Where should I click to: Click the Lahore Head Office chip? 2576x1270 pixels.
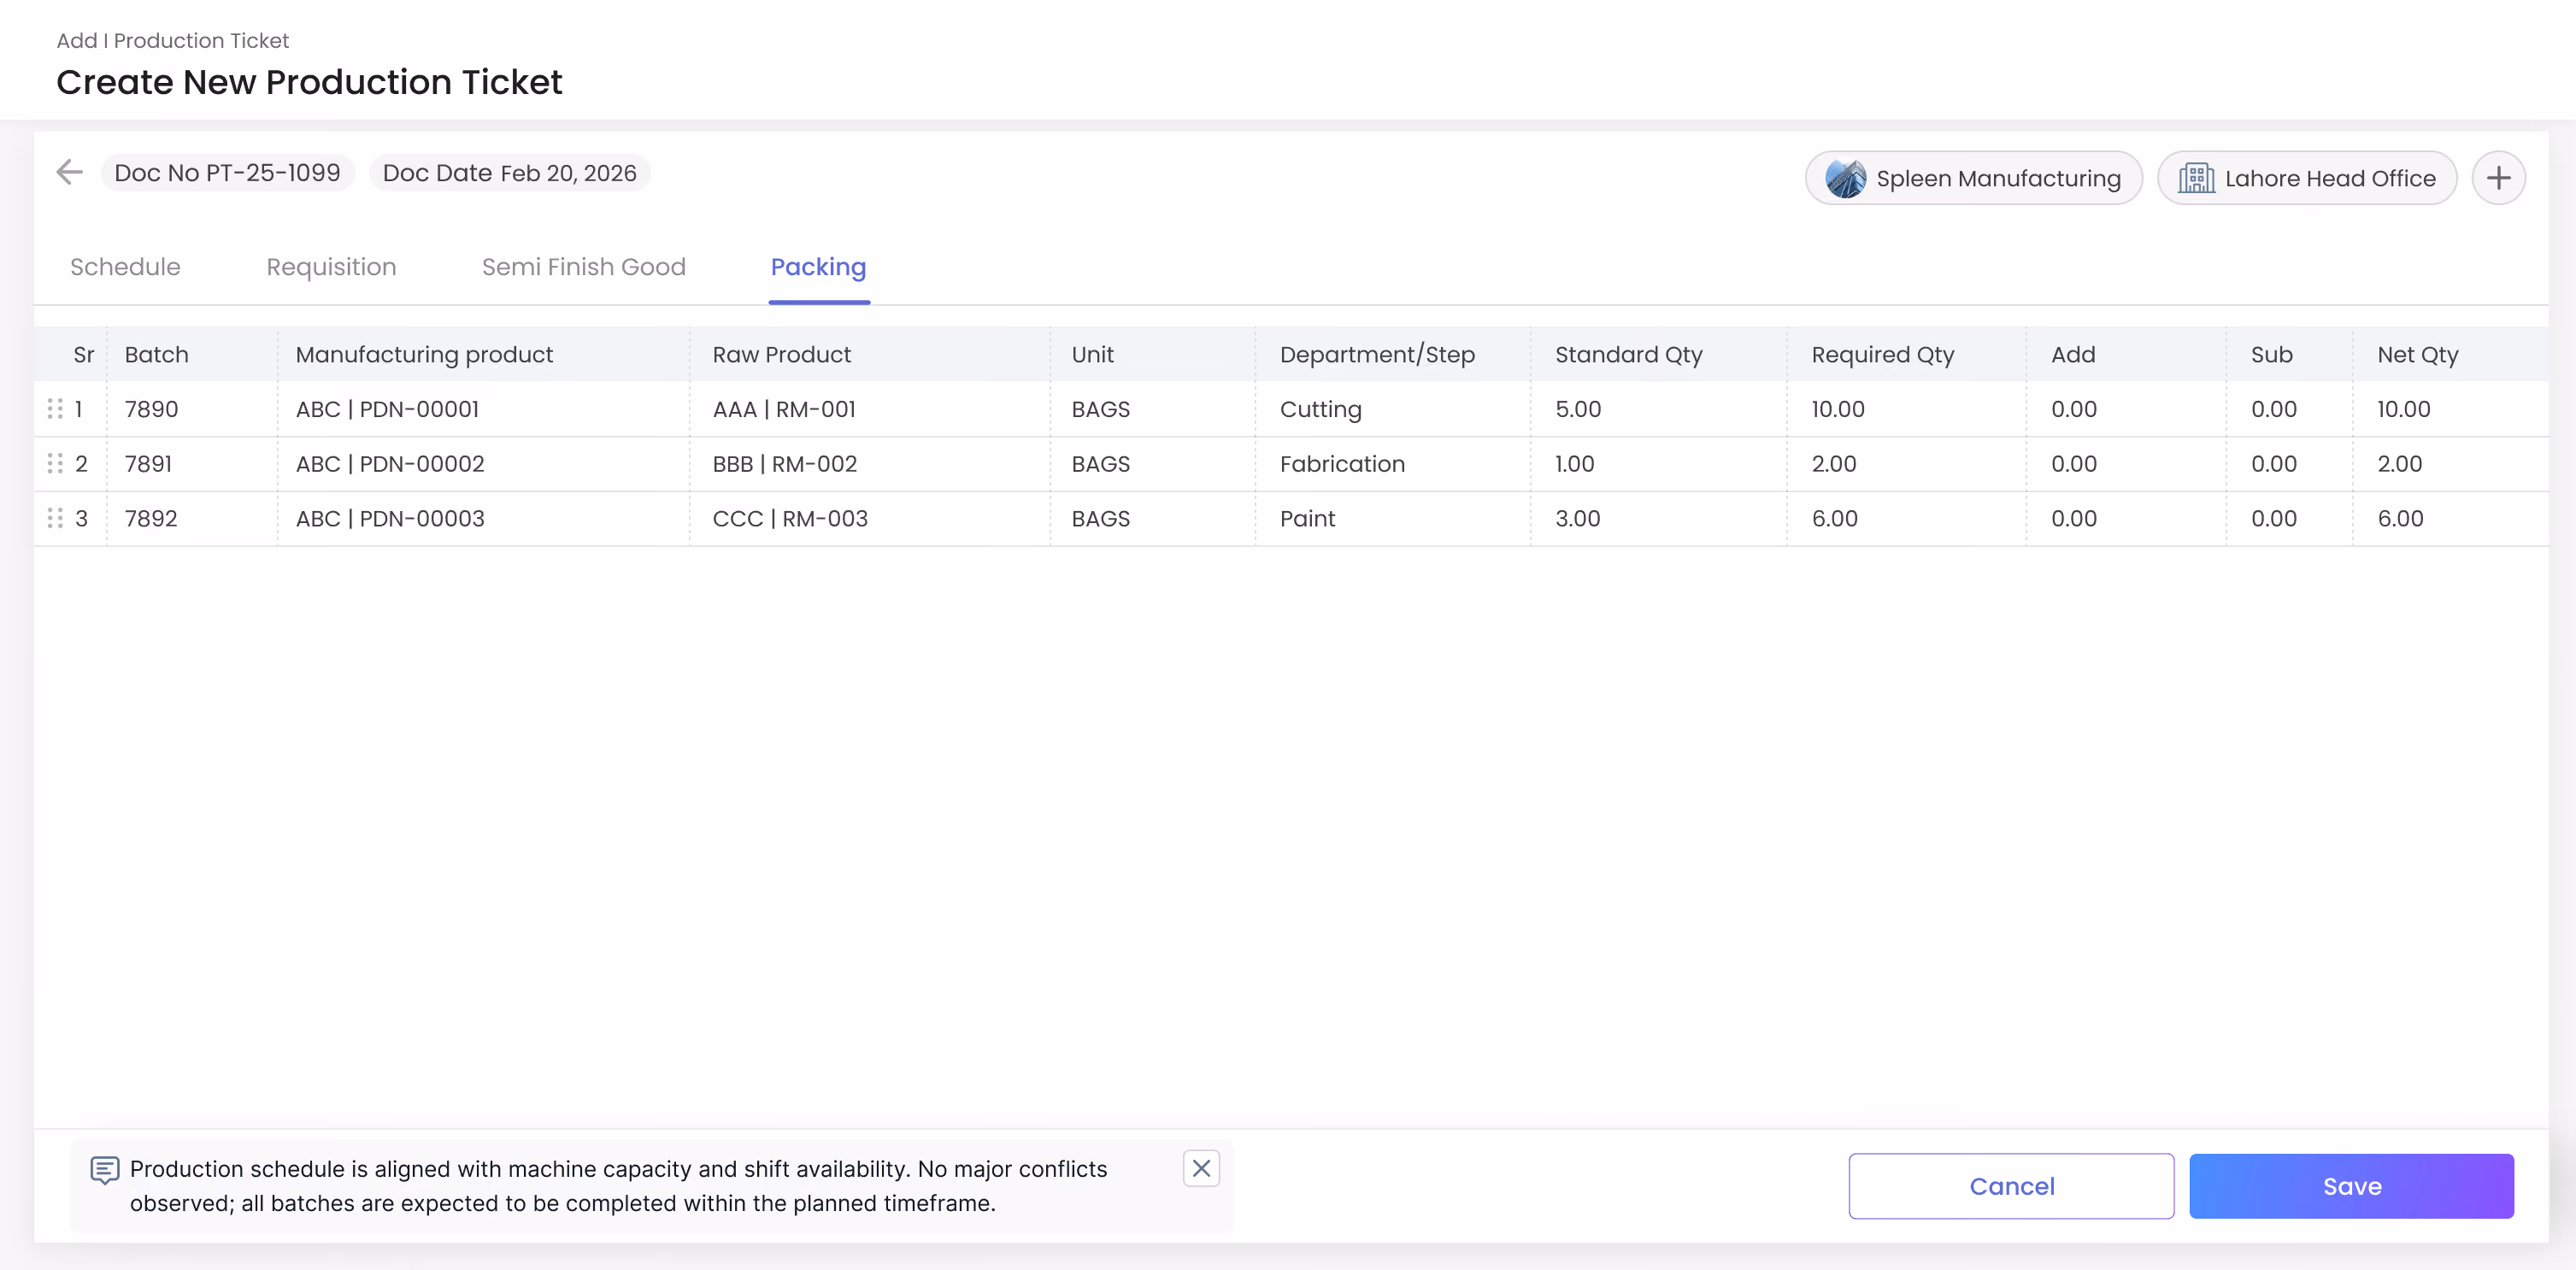coord(2306,178)
